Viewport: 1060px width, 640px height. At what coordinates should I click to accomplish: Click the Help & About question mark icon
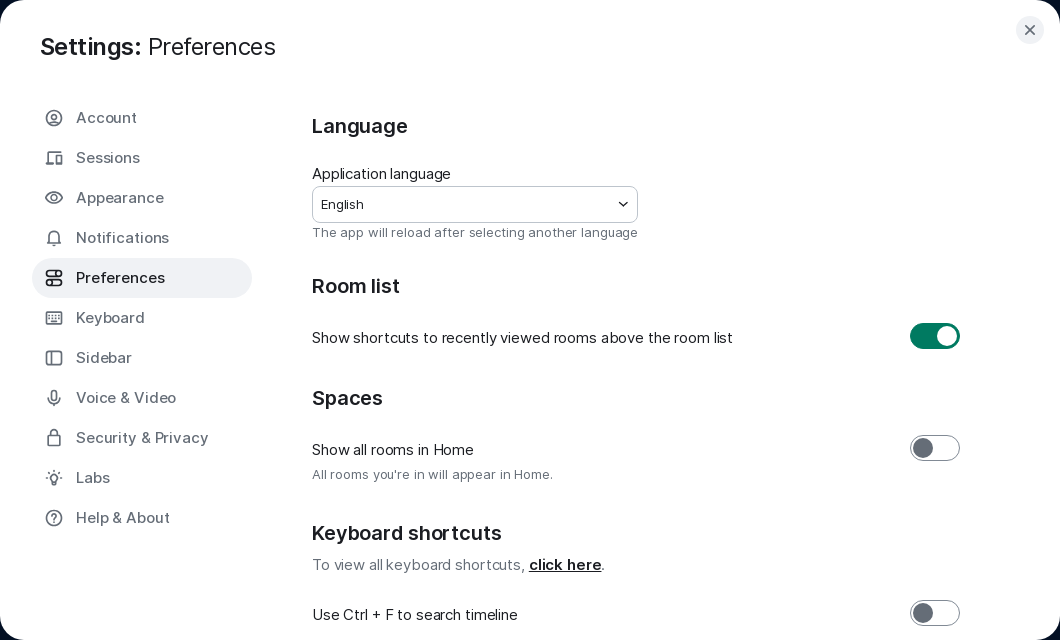(54, 518)
